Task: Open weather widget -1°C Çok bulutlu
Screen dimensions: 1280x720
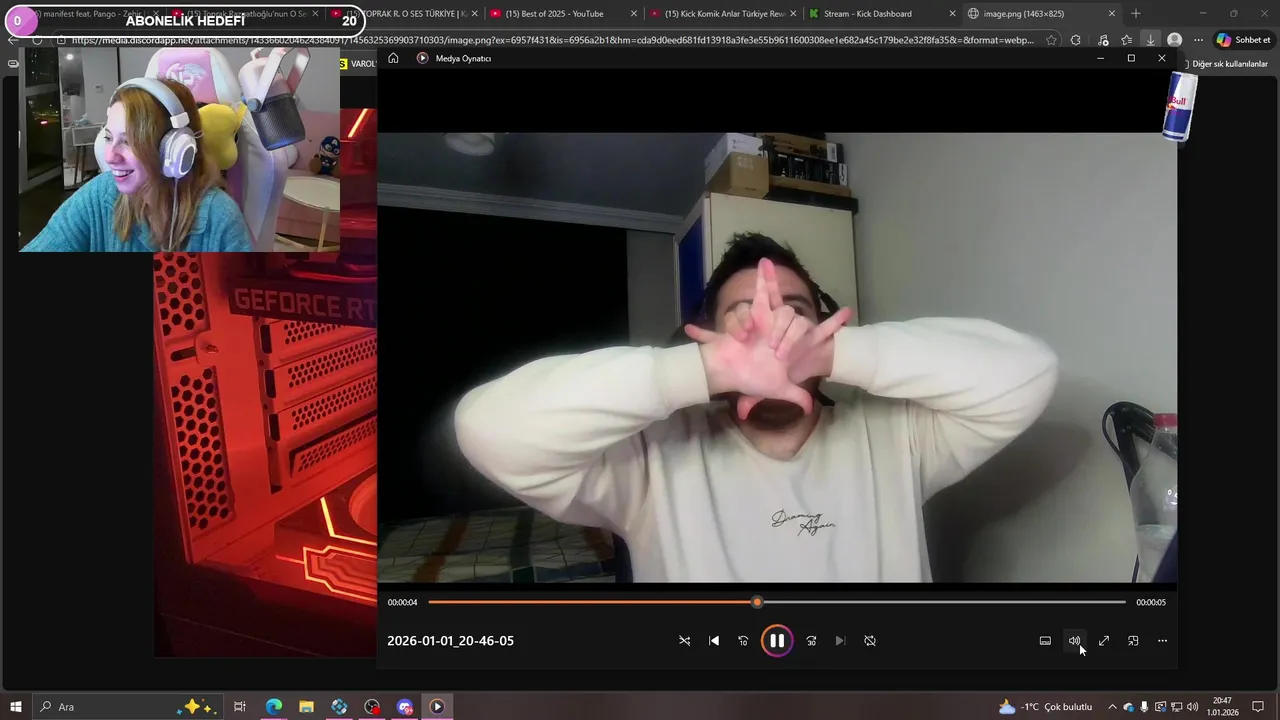Action: [x=1045, y=707]
